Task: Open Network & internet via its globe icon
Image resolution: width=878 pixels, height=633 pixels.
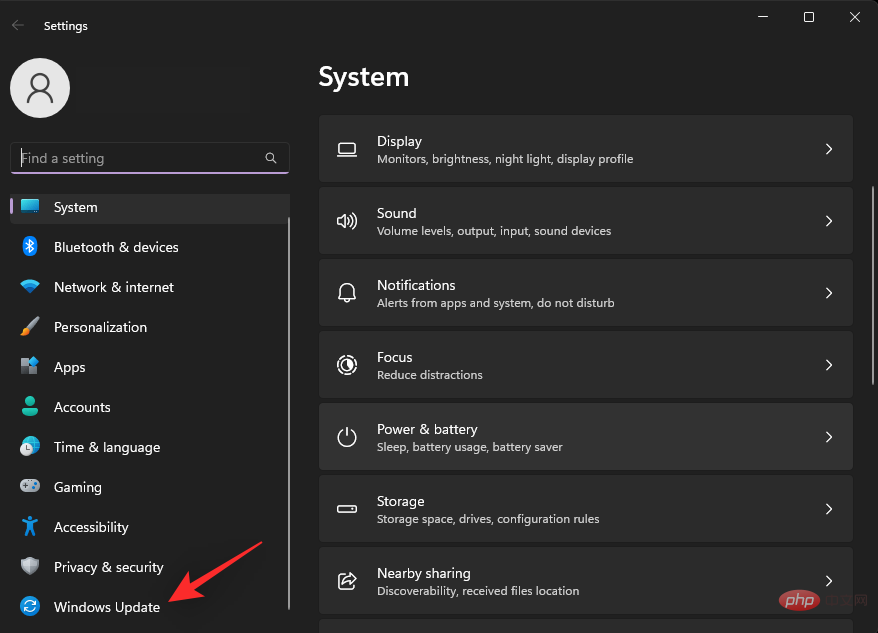Action: pyautogui.click(x=29, y=287)
